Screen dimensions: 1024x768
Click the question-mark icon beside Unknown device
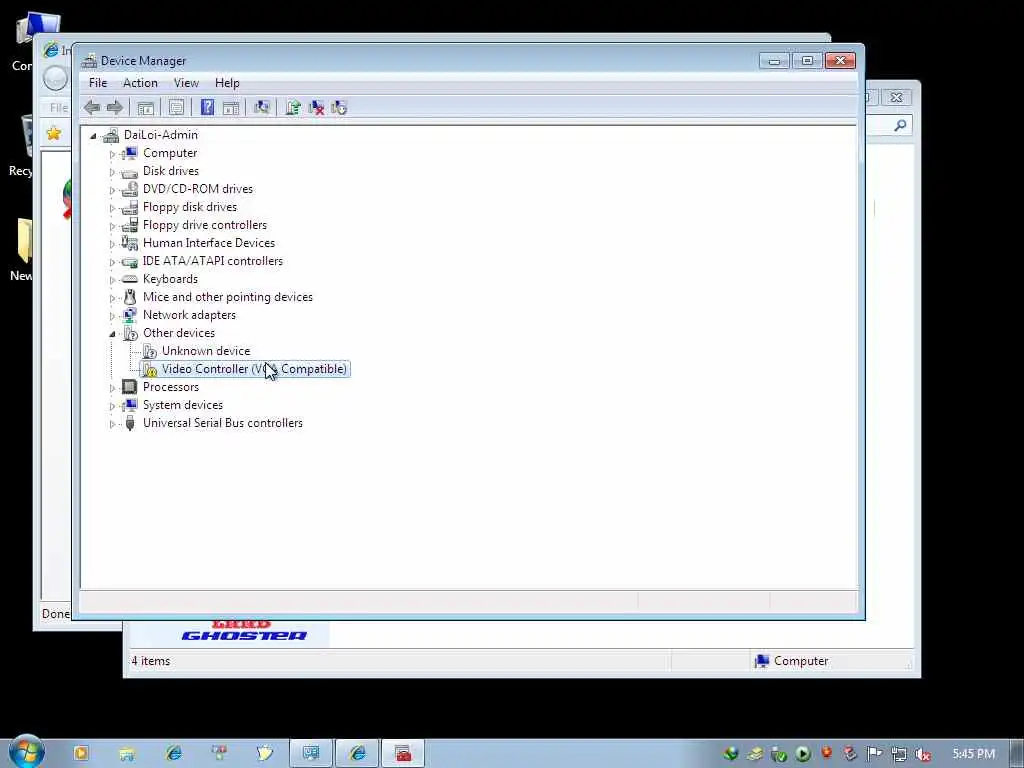[x=150, y=351]
